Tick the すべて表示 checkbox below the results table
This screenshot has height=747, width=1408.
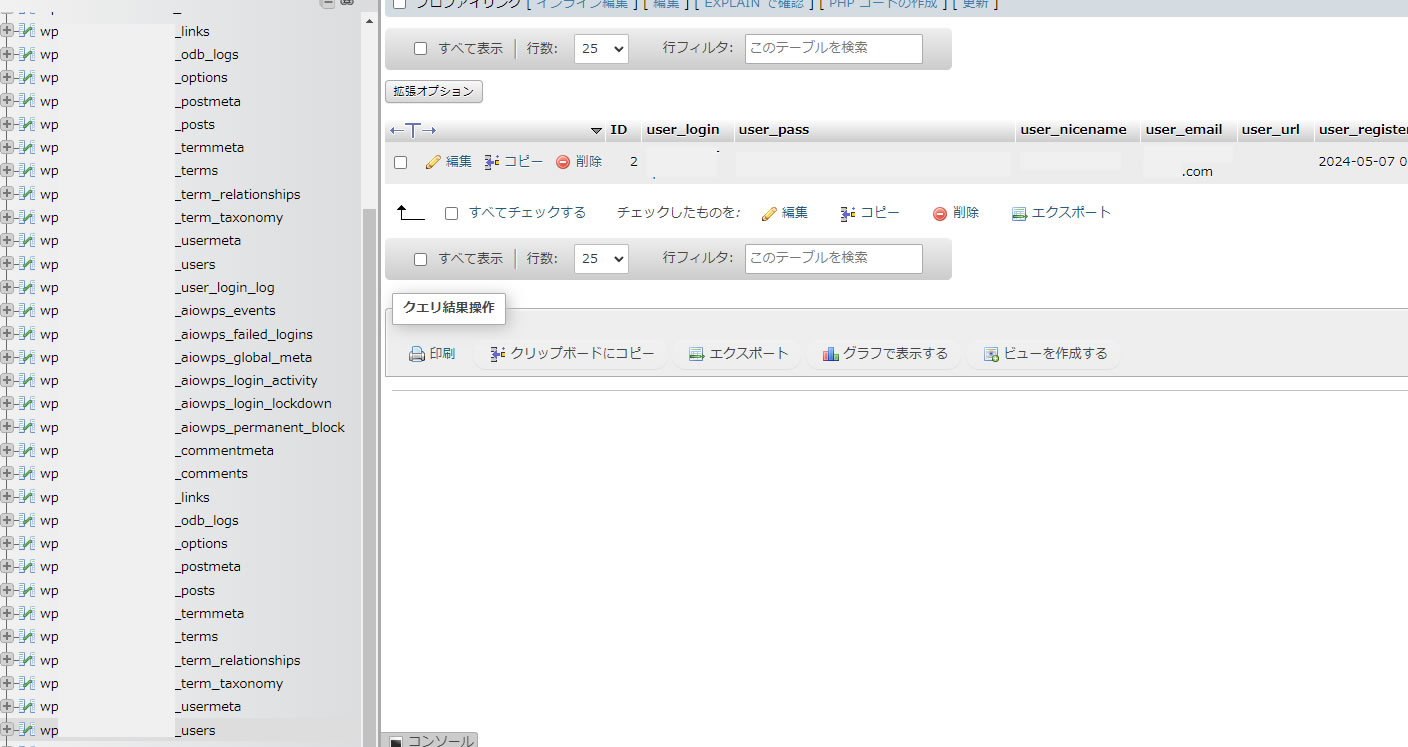(420, 259)
